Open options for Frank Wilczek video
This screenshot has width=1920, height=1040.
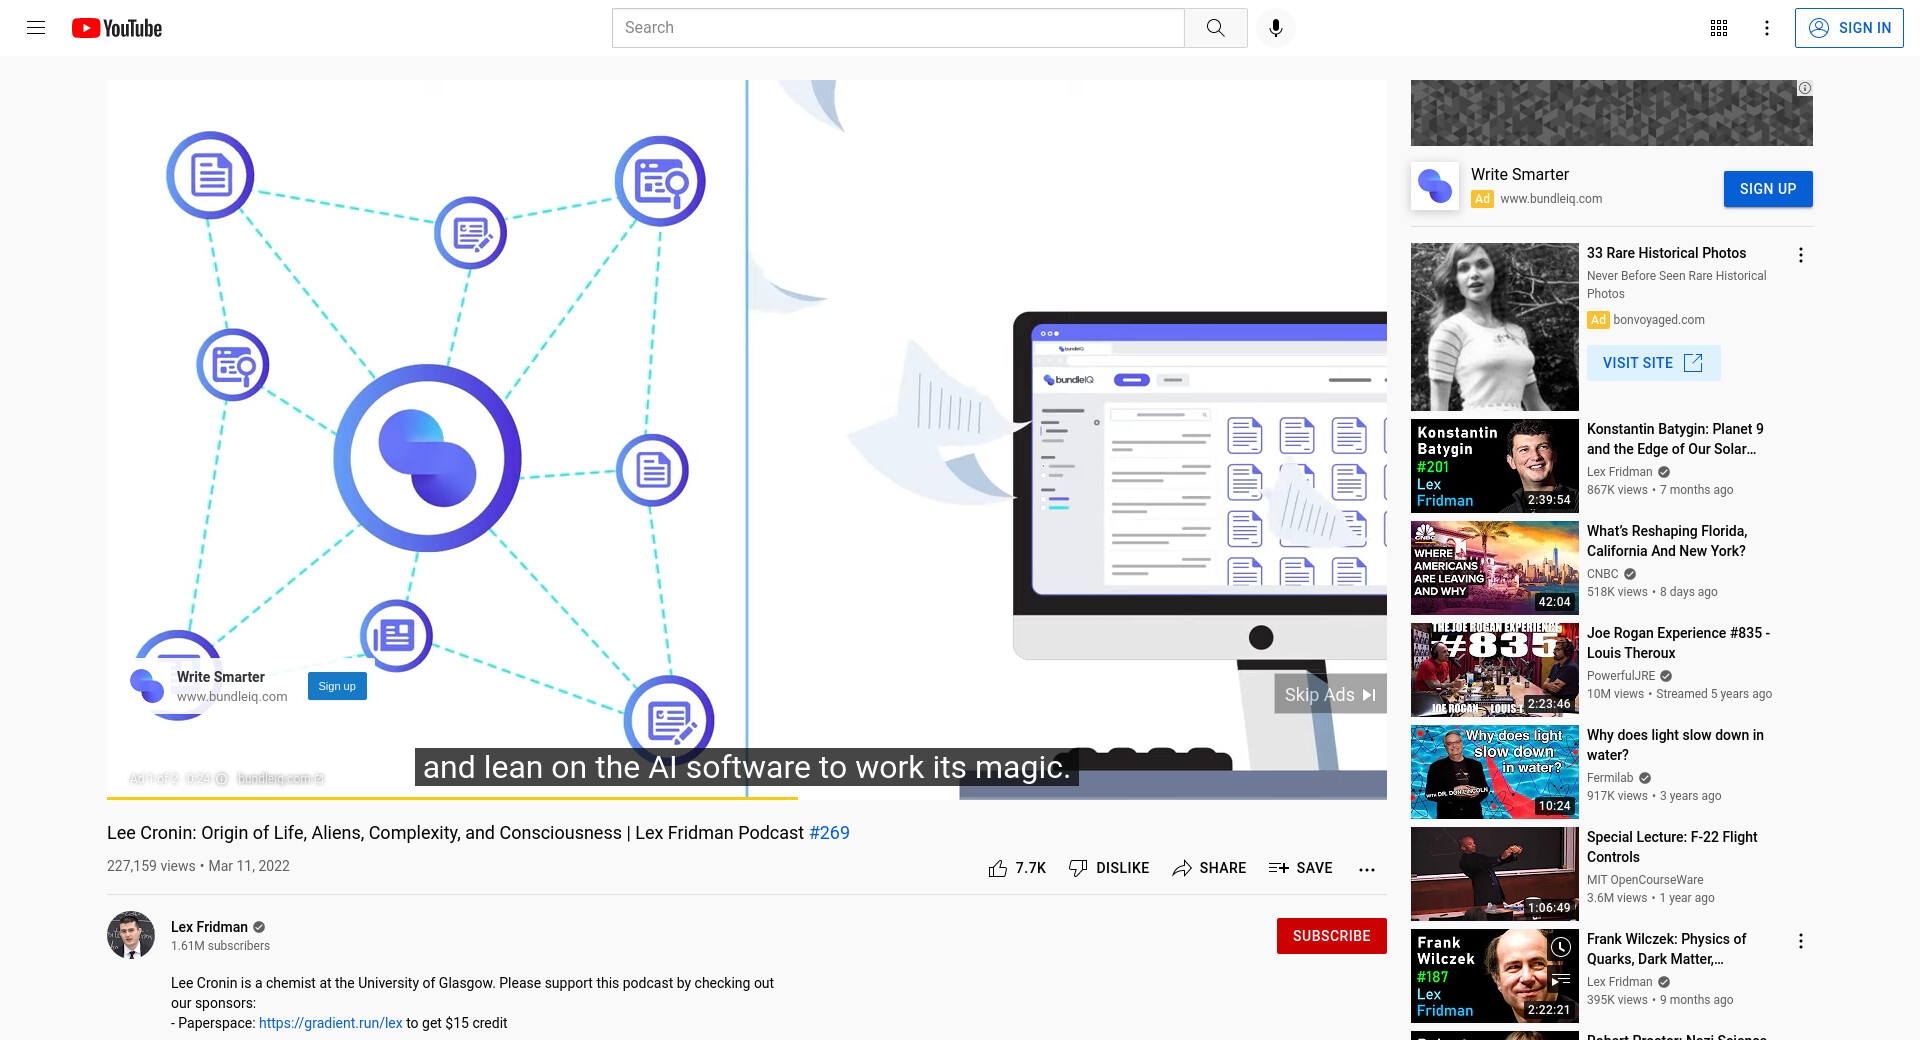[1800, 941]
